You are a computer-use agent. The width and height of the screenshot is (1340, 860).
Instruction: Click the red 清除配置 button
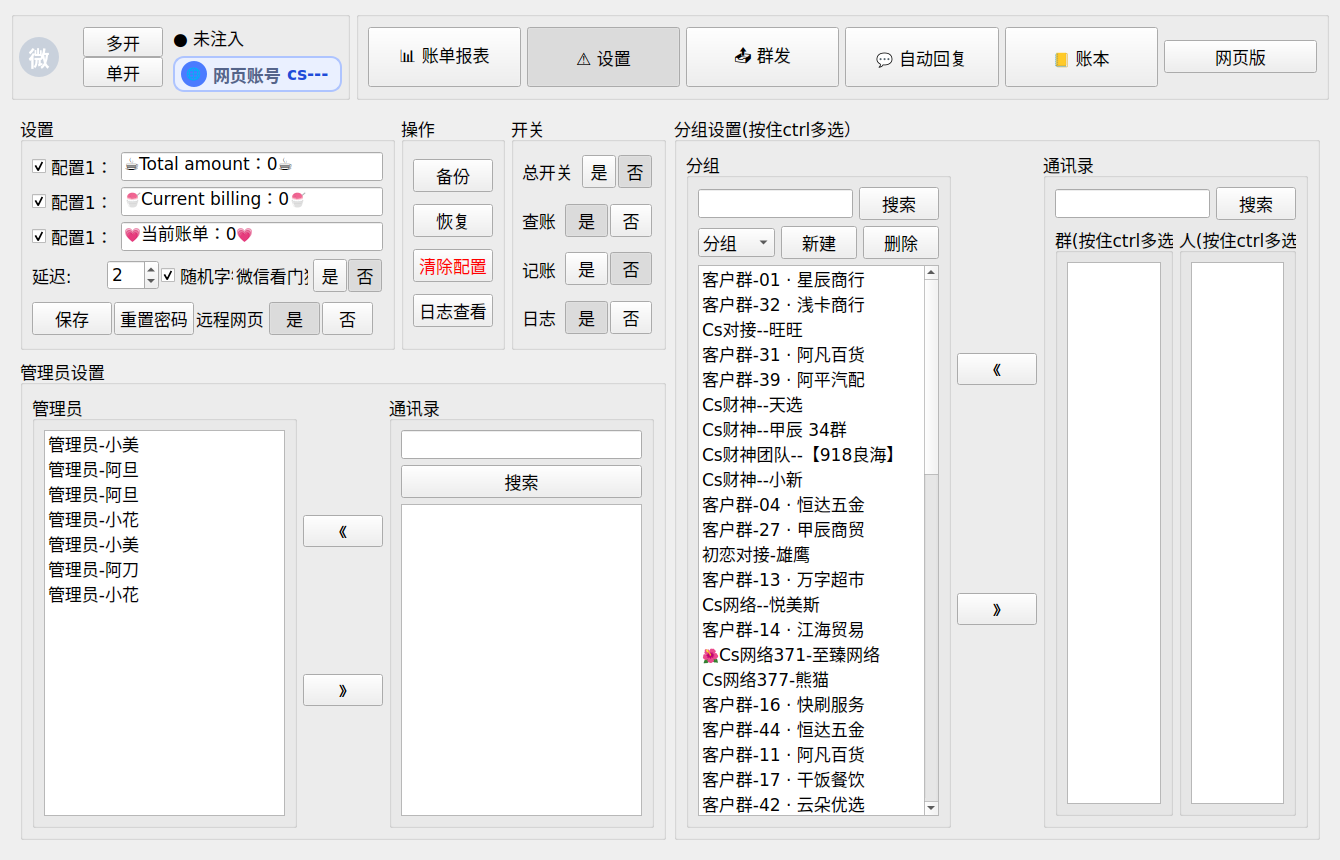(453, 266)
